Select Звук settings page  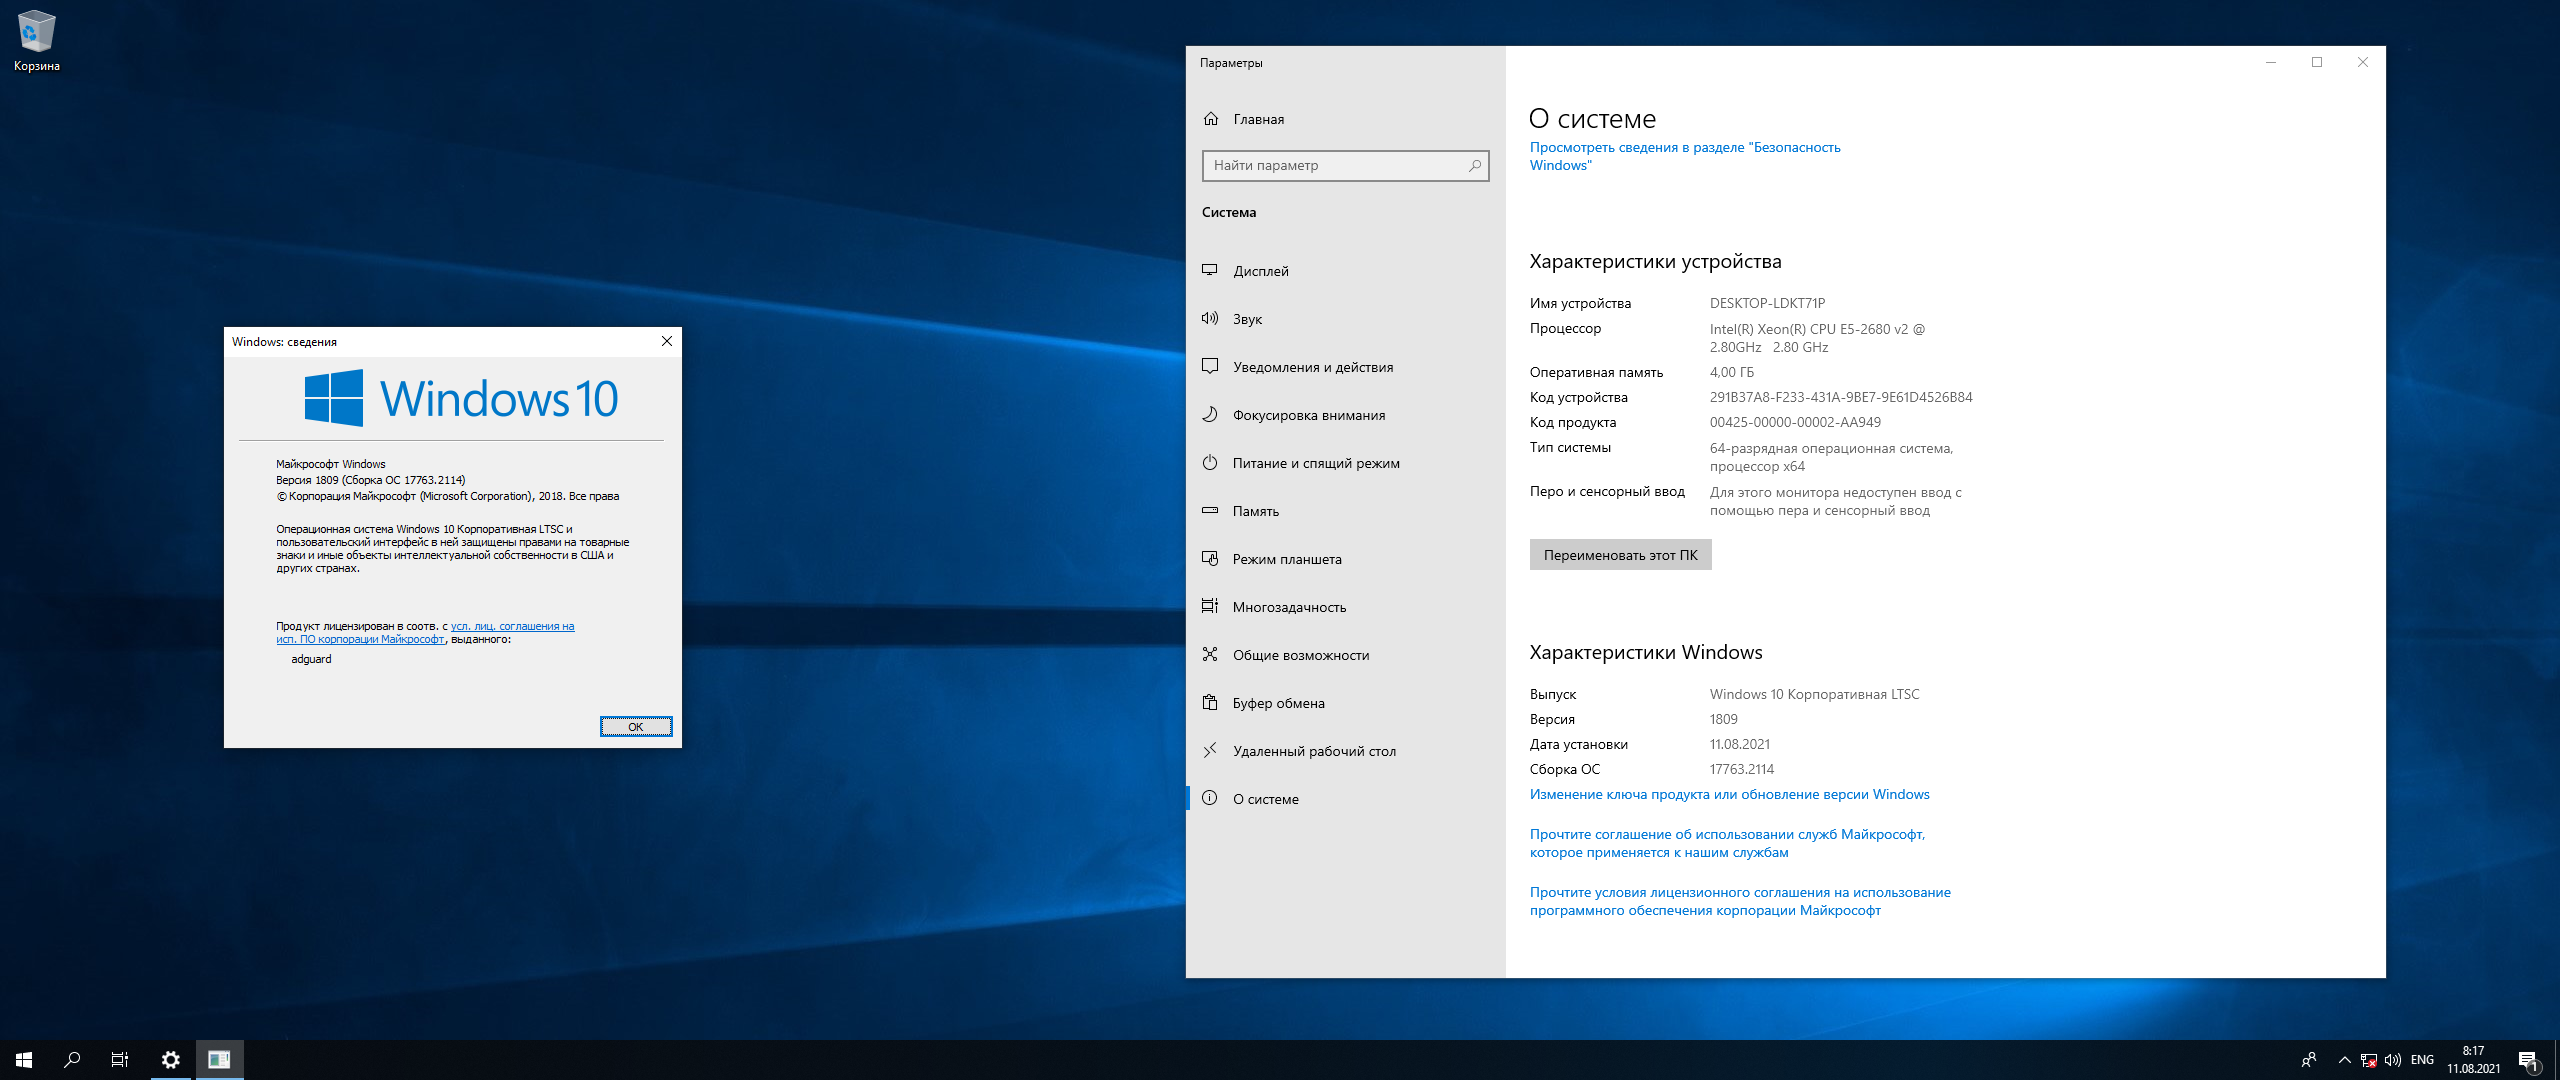[1346, 319]
